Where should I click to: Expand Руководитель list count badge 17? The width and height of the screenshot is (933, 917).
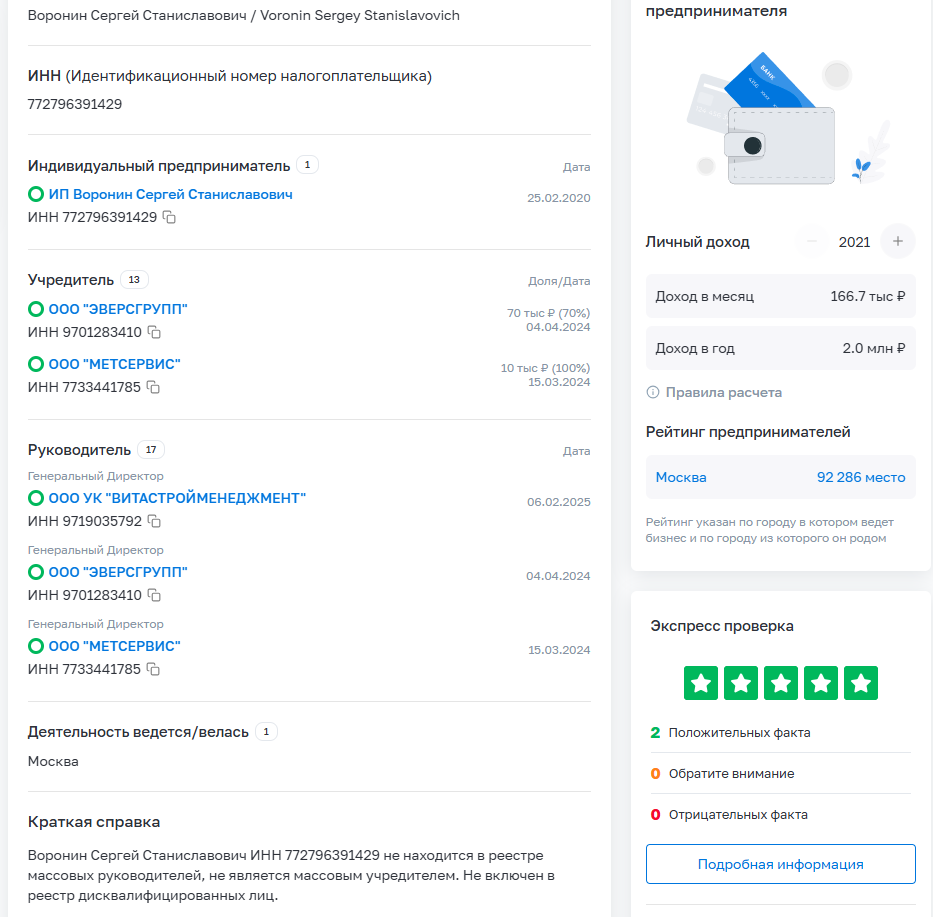pyautogui.click(x=151, y=450)
